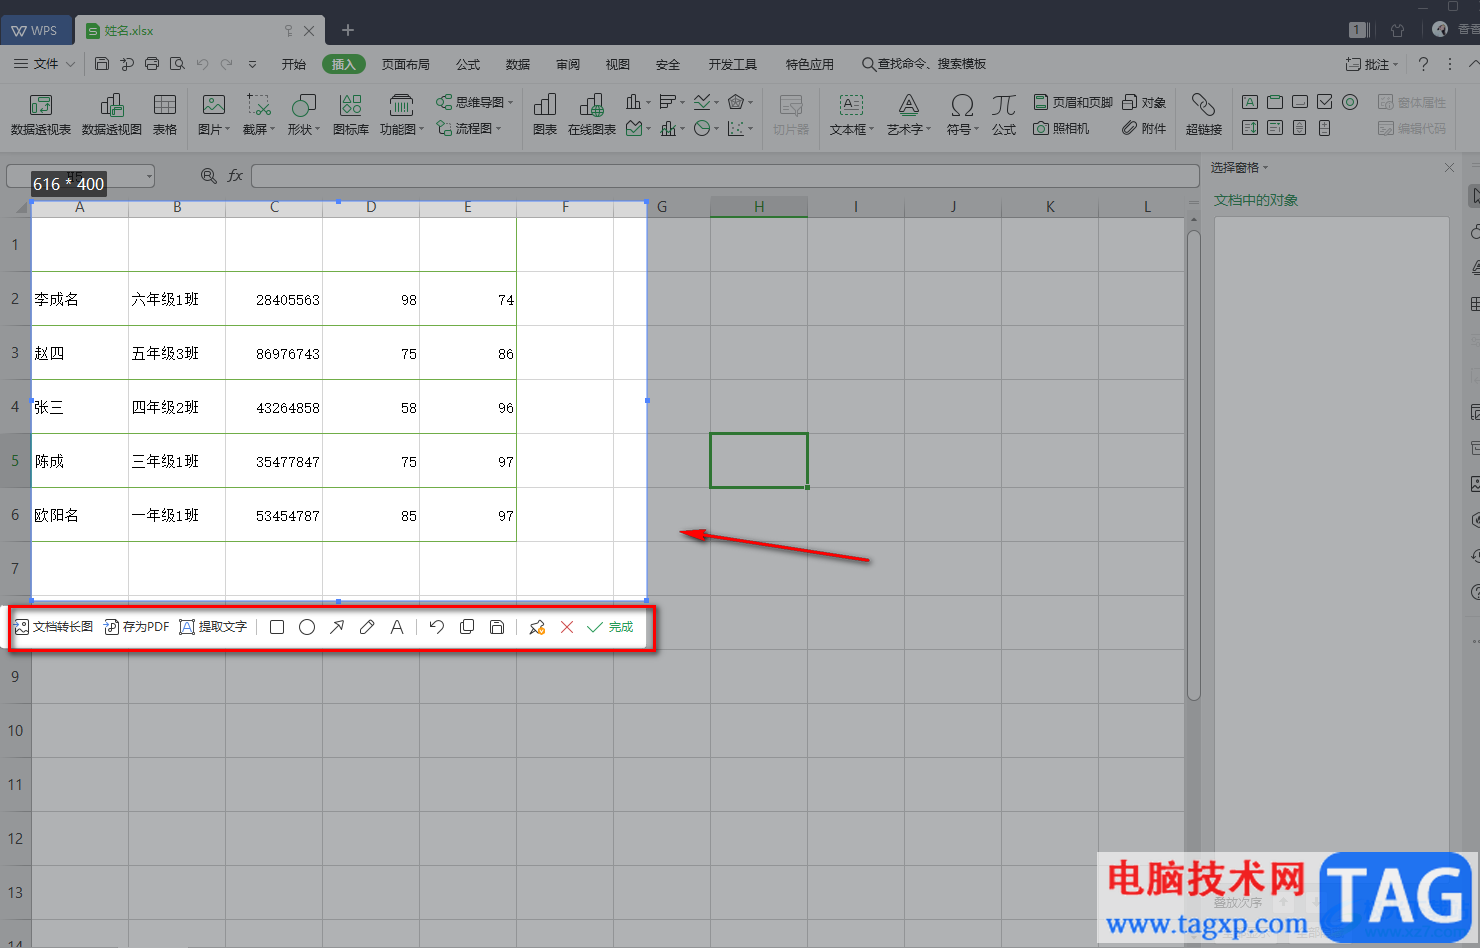1480x948 pixels.
Task: Insert a radio button form control
Action: pyautogui.click(x=1350, y=102)
